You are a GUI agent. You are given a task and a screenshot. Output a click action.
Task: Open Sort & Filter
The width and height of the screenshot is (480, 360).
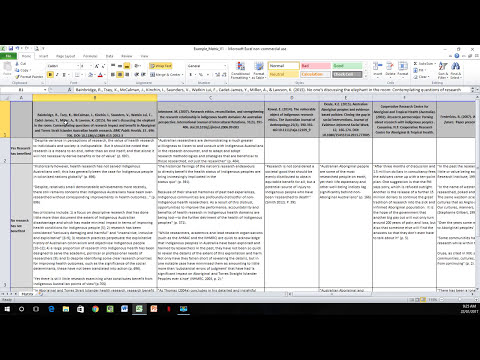(x=443, y=70)
